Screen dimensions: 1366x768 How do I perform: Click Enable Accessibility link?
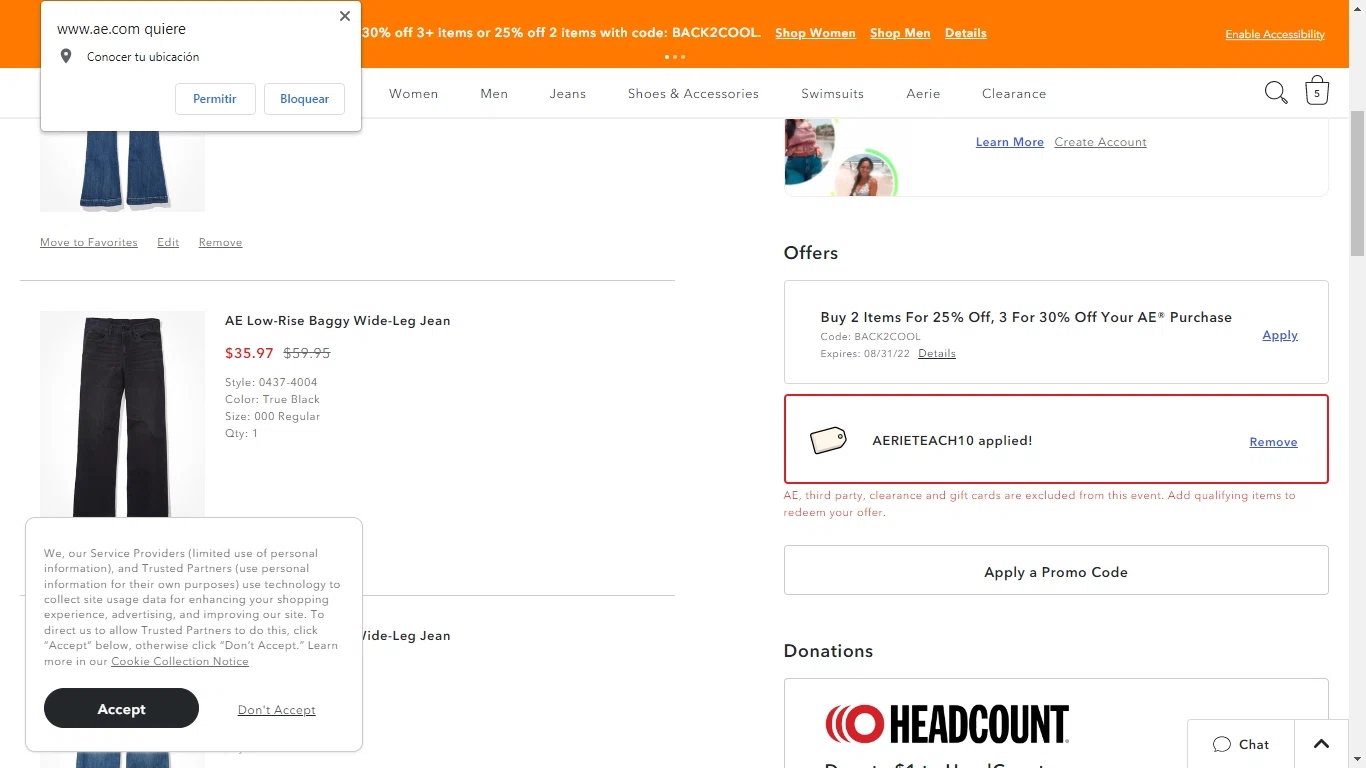1275,34
